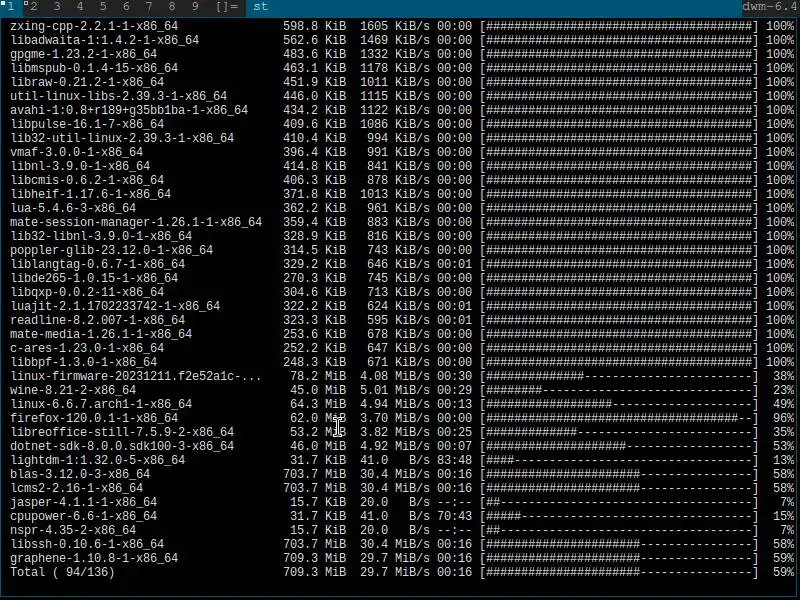Click libcmis-0.6.2-1-x86_64 package name

tap(87, 180)
